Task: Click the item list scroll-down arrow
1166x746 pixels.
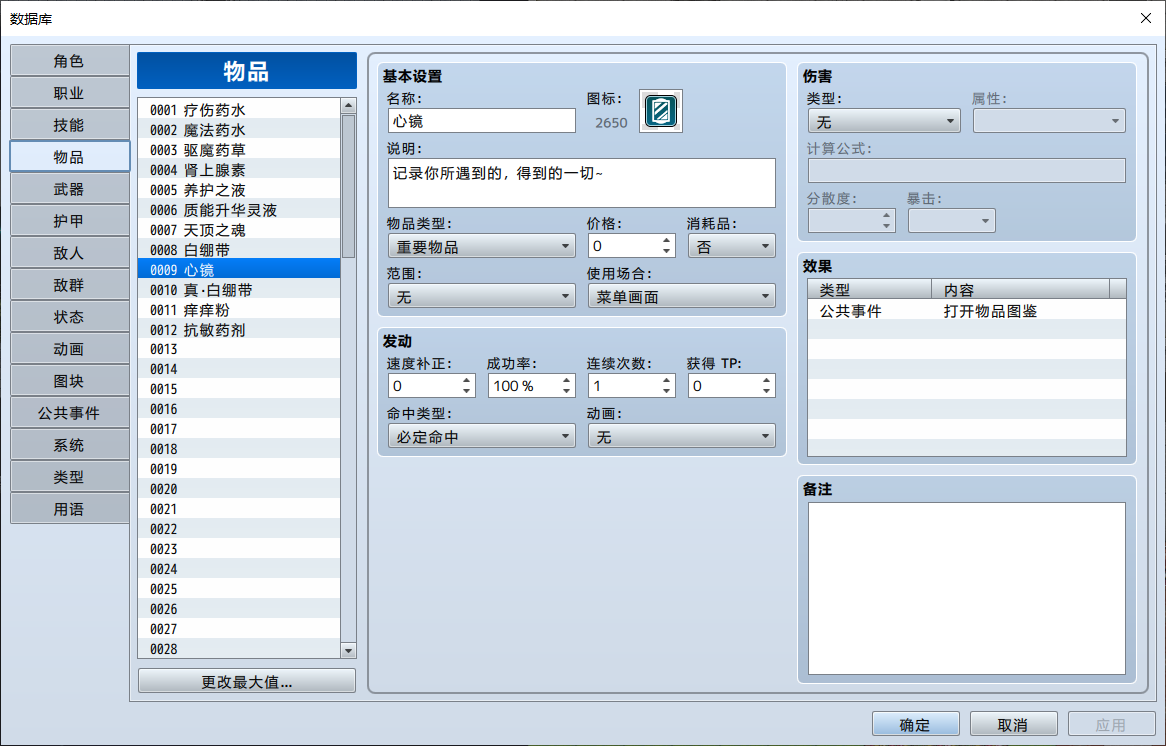Action: 348,650
